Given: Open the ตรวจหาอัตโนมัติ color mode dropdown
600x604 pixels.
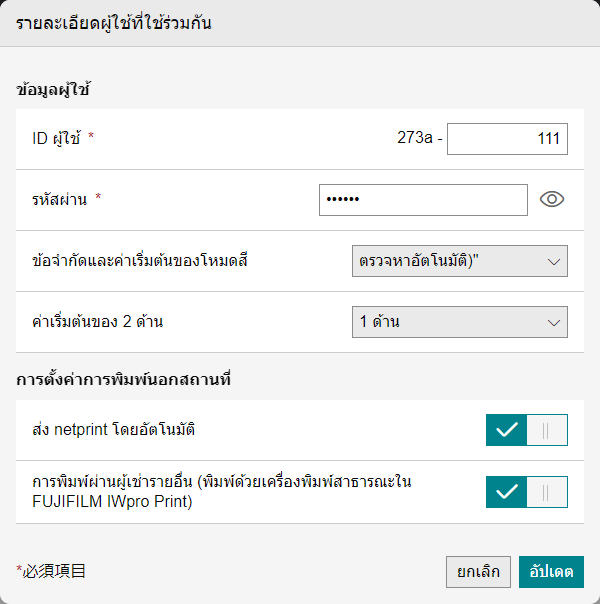Looking at the screenshot, I should 460,261.
